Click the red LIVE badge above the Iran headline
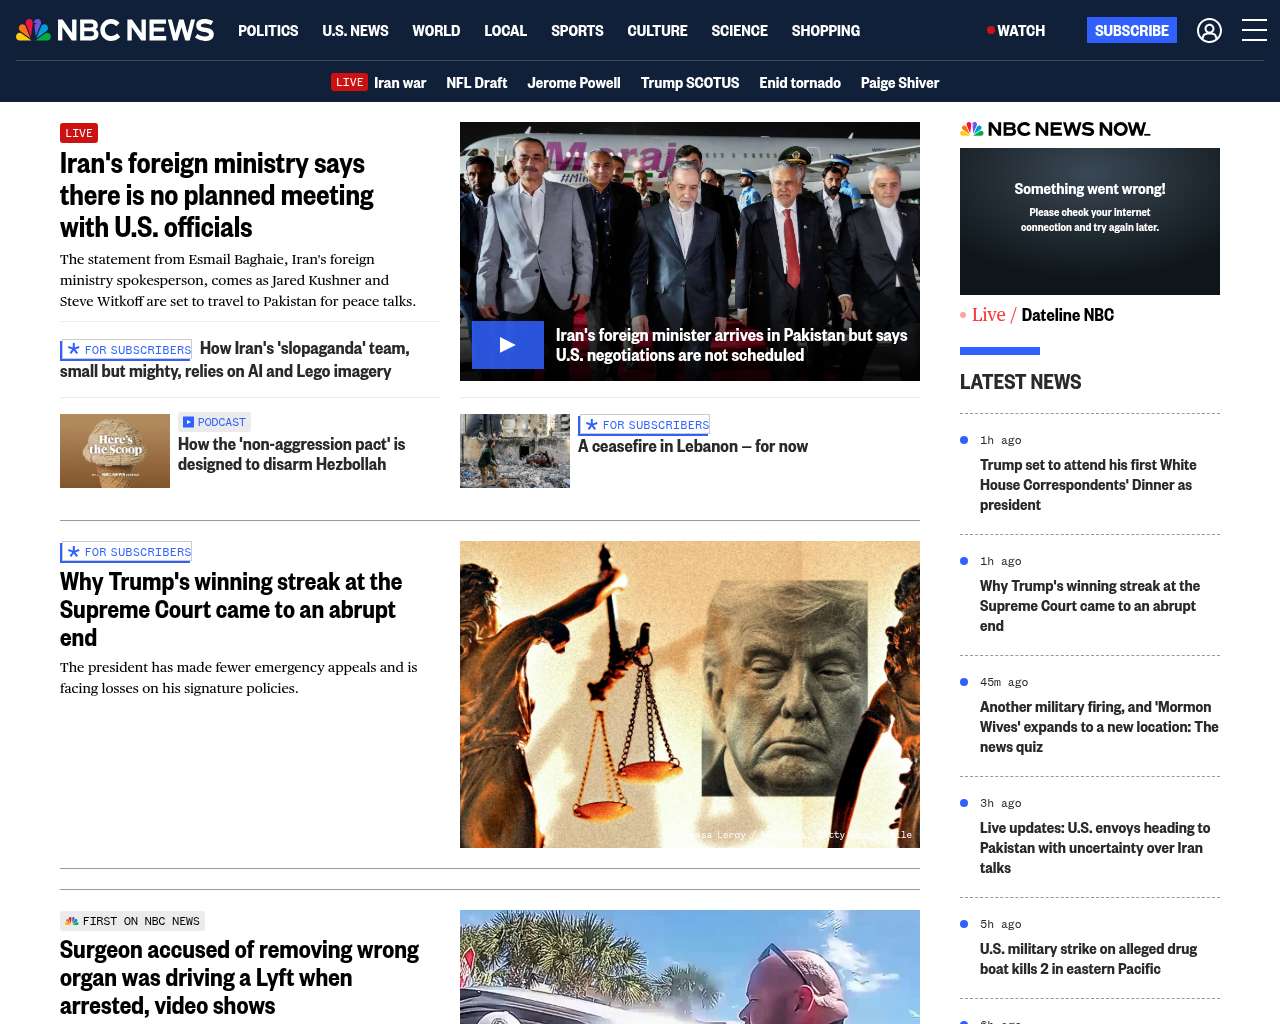The width and height of the screenshot is (1280, 1024). [79, 133]
